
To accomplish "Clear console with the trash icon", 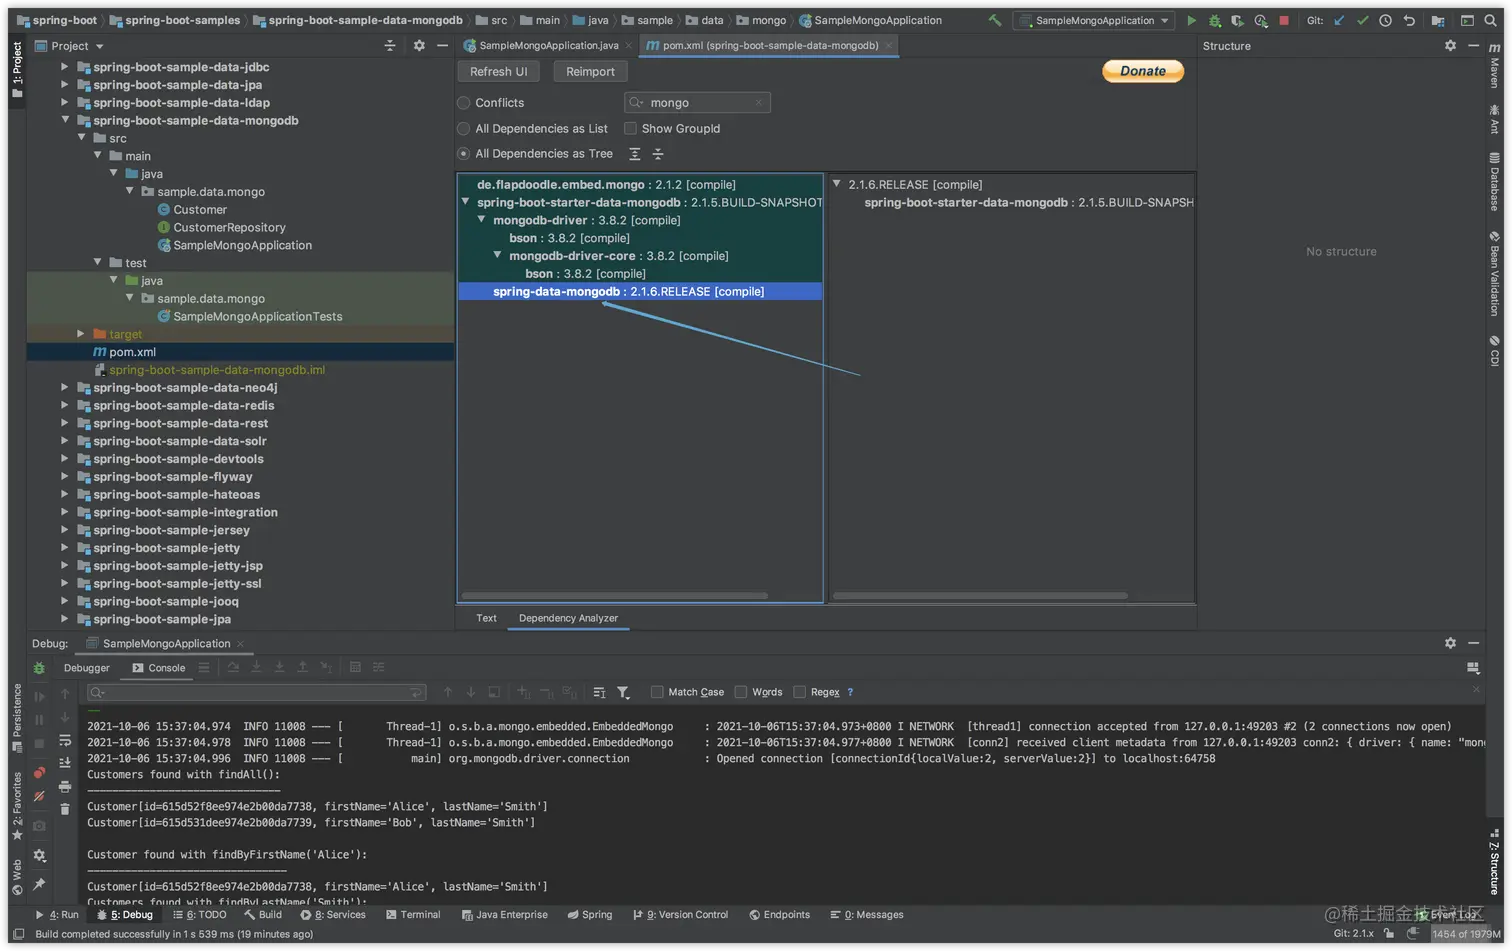I will point(65,809).
